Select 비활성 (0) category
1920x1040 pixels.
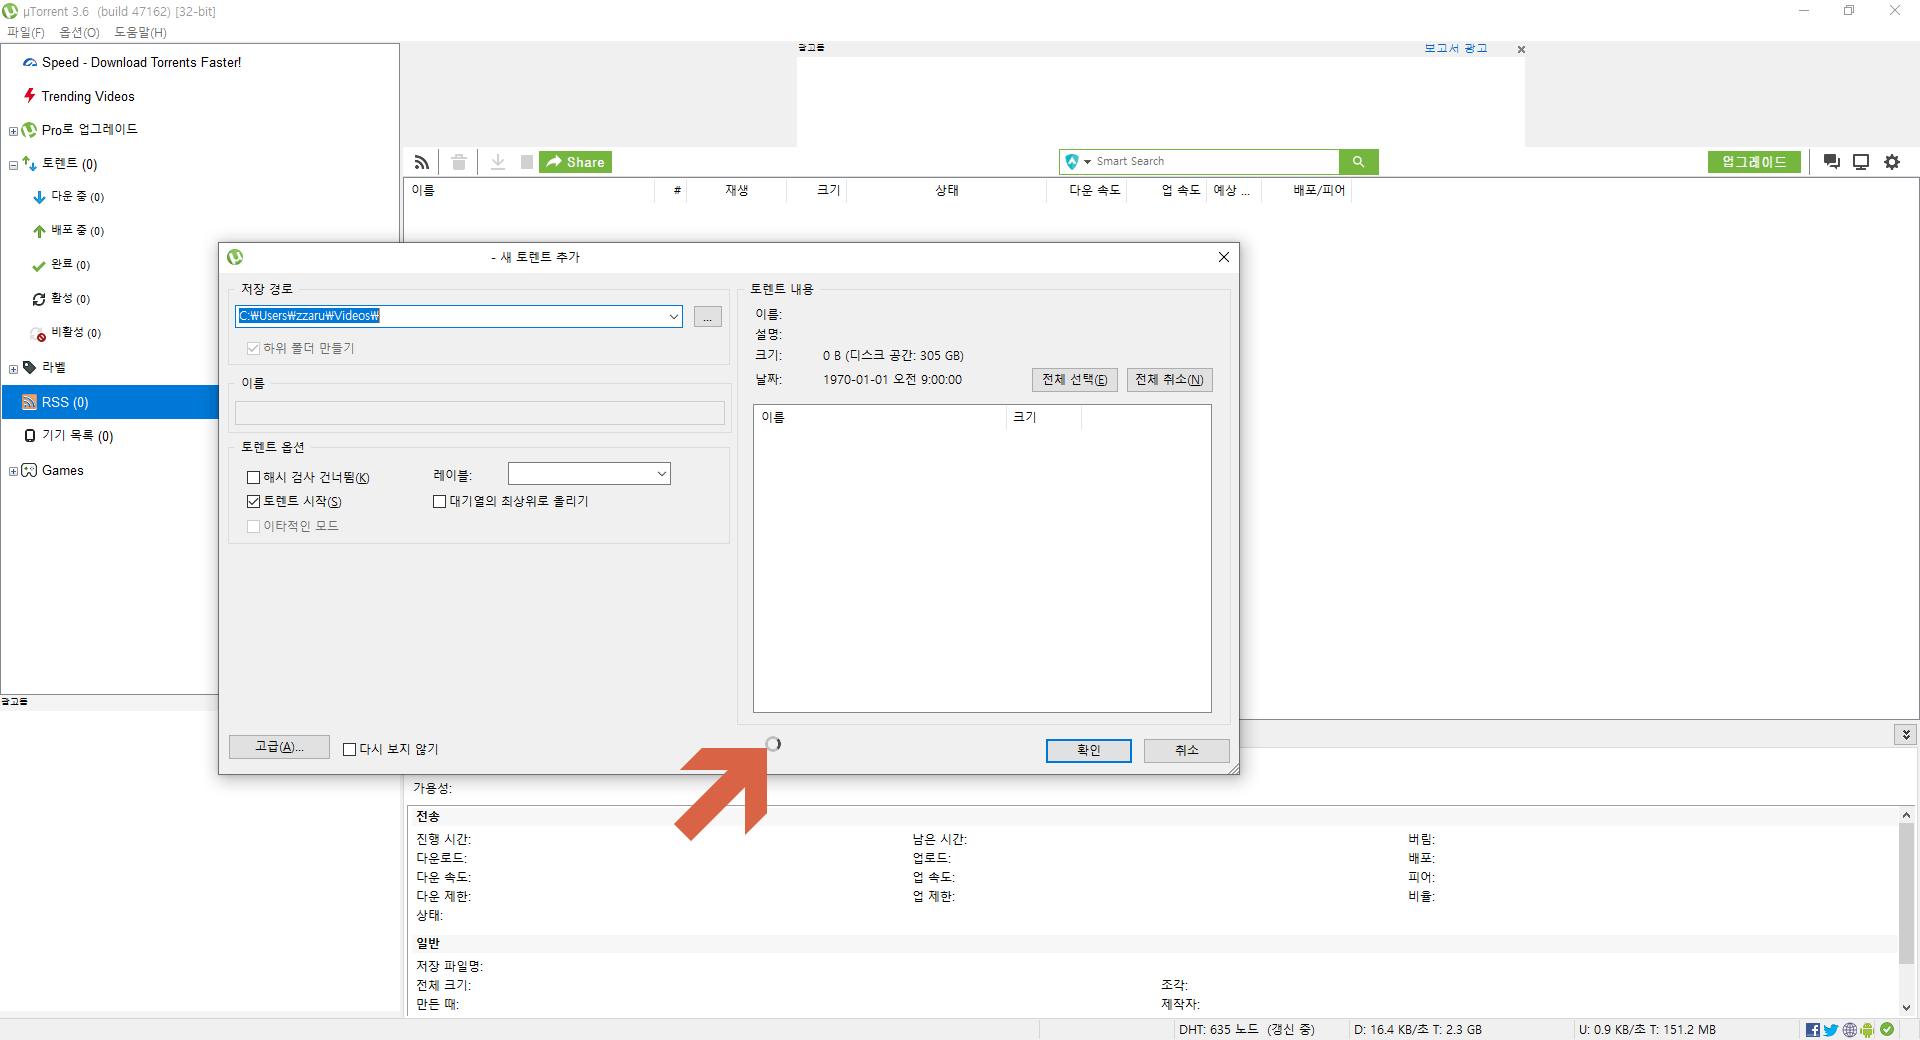76,333
